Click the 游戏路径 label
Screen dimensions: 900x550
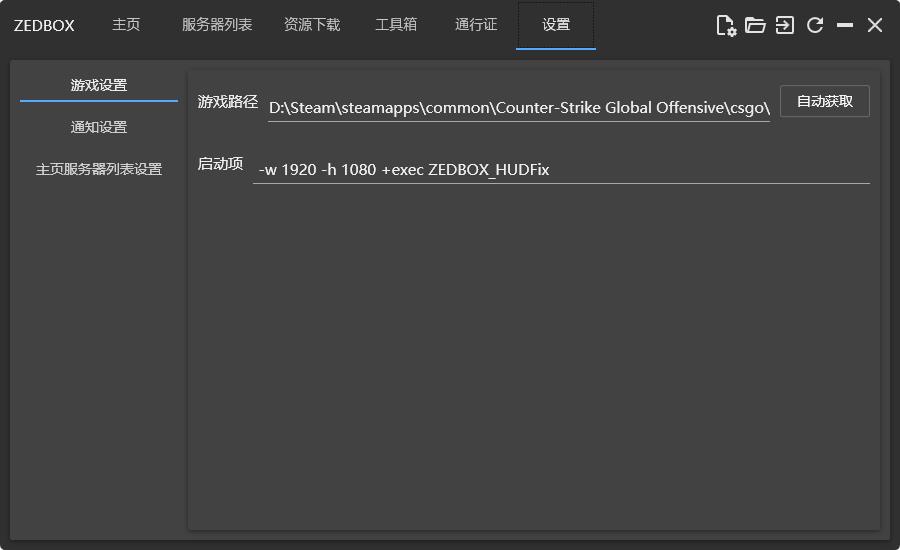[227, 102]
